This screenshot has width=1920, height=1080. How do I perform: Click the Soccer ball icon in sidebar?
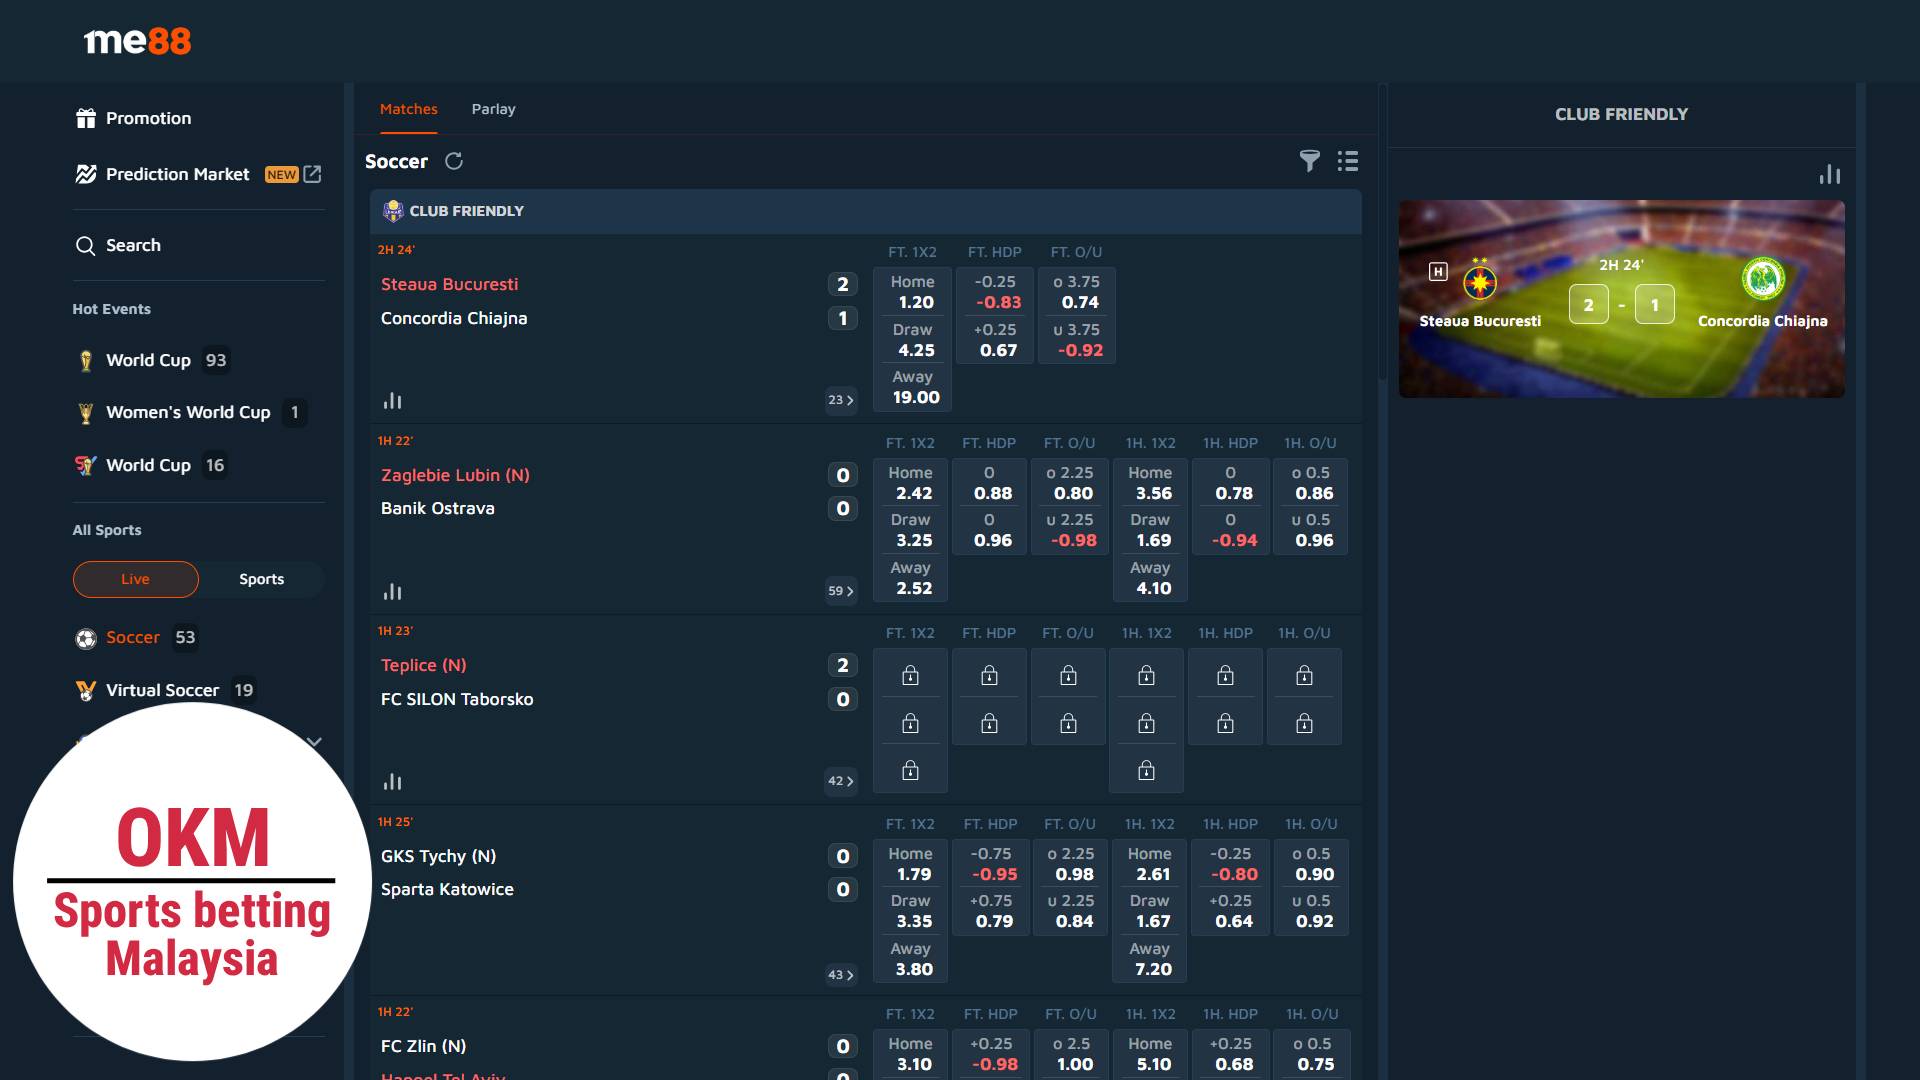click(x=86, y=638)
